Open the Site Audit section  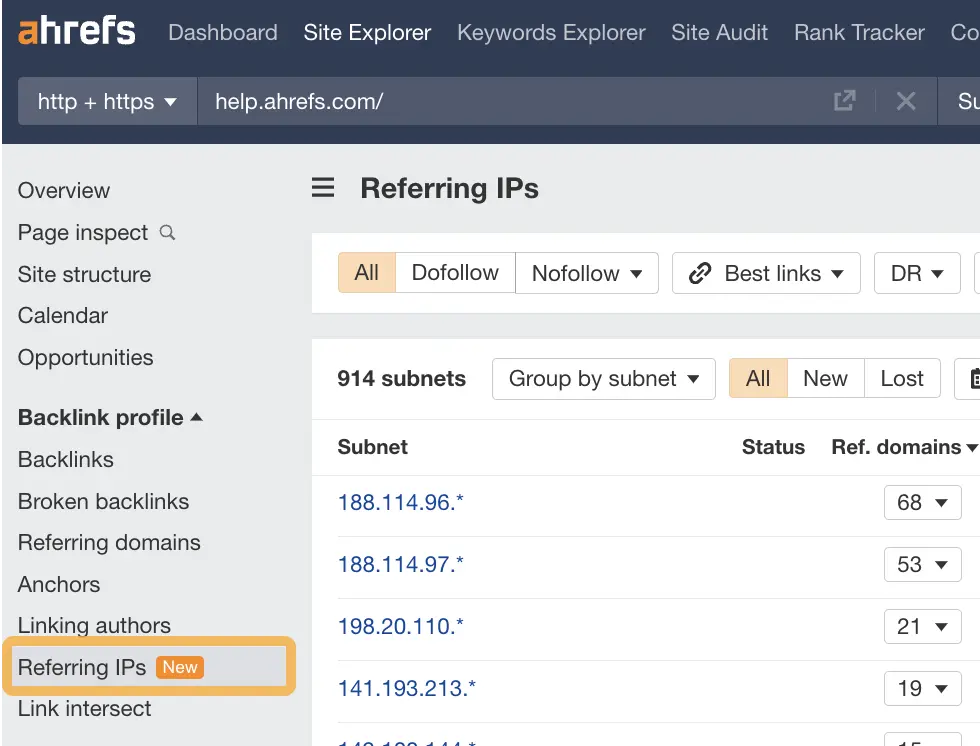point(719,32)
